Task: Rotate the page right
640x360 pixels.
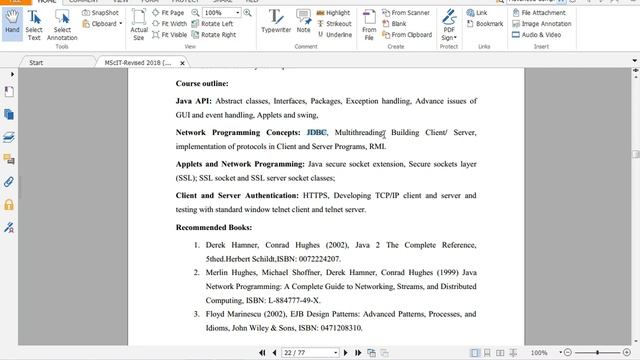Action: coord(214,35)
